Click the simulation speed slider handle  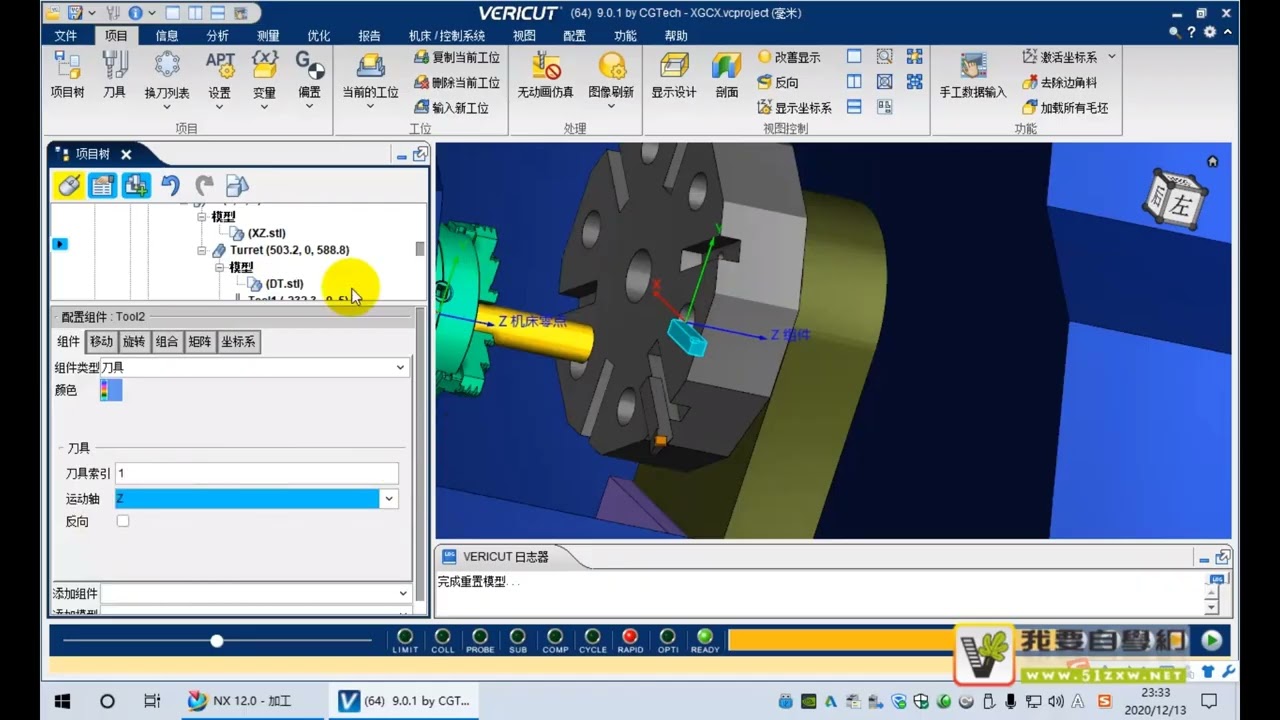click(x=217, y=640)
